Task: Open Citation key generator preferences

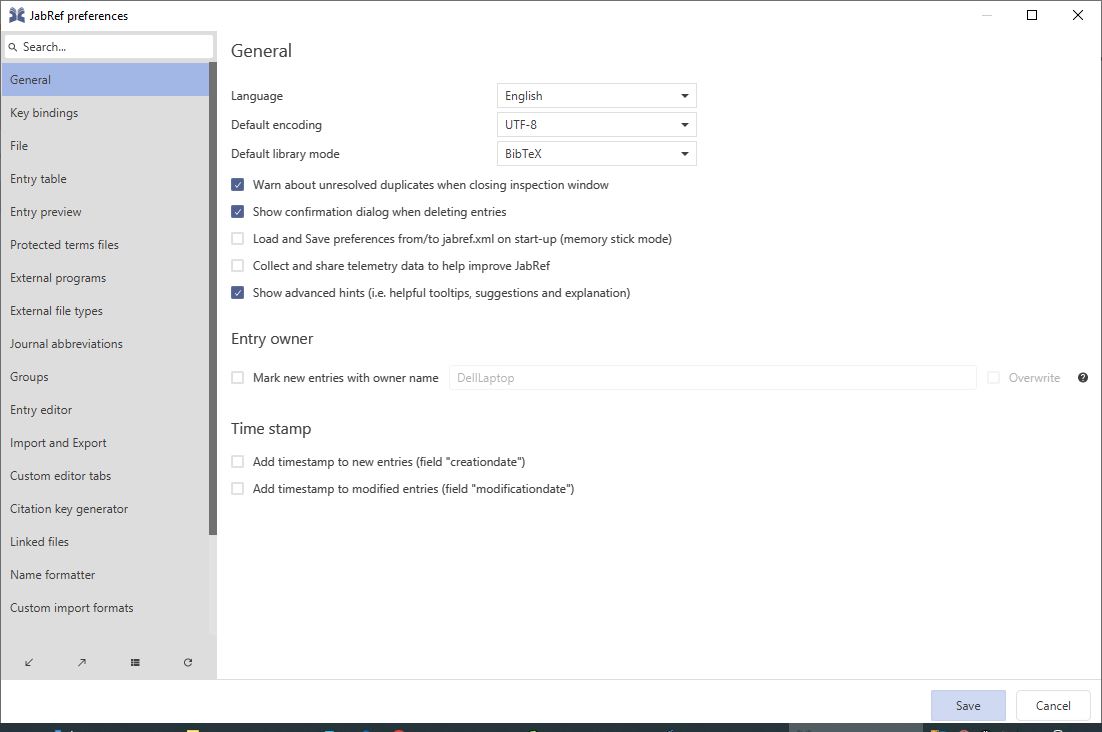Action: point(105,509)
